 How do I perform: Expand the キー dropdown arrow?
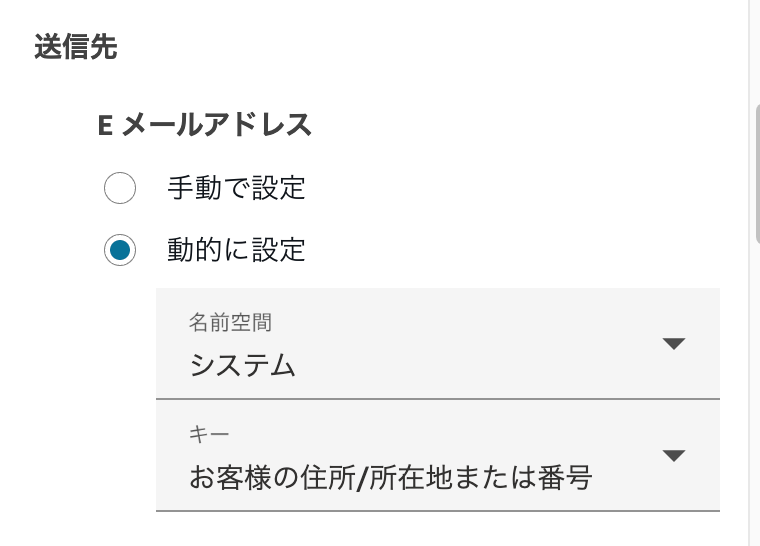[674, 456]
